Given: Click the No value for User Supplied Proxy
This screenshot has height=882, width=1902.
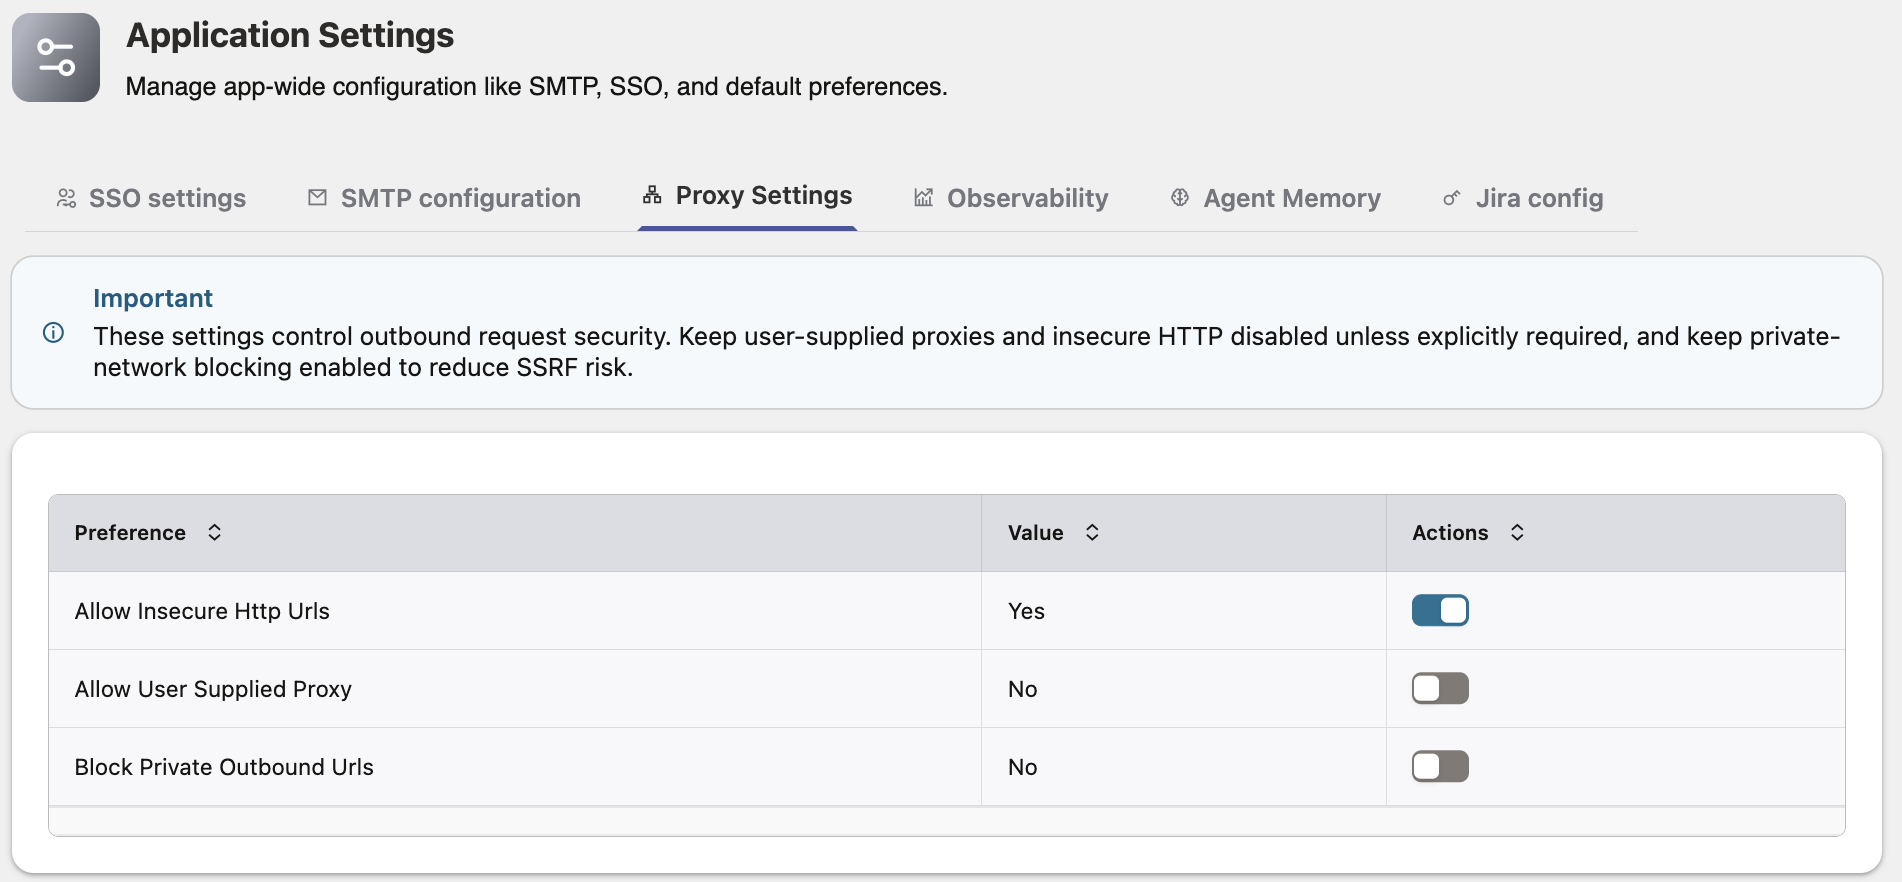Looking at the screenshot, I should coord(1022,689).
